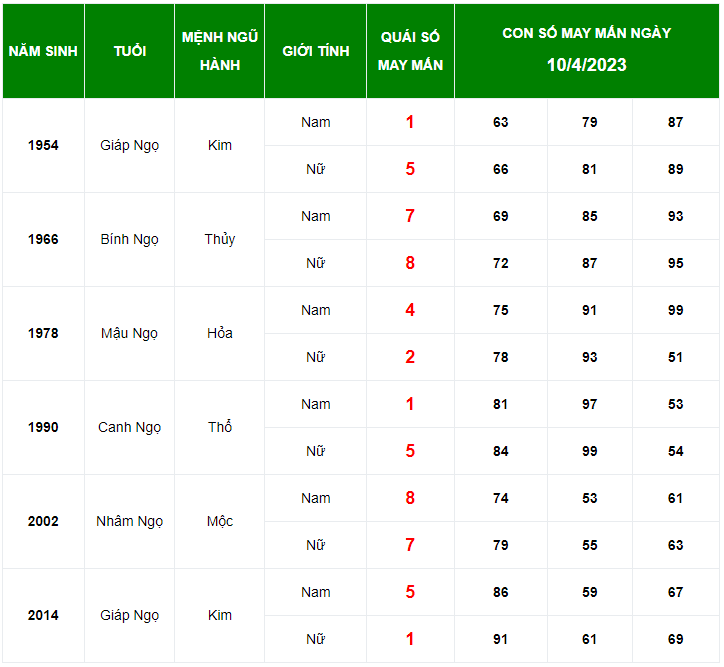This screenshot has height=667, width=724.
Task: Select lucky number 86 in the 2014 row
Action: tap(501, 592)
